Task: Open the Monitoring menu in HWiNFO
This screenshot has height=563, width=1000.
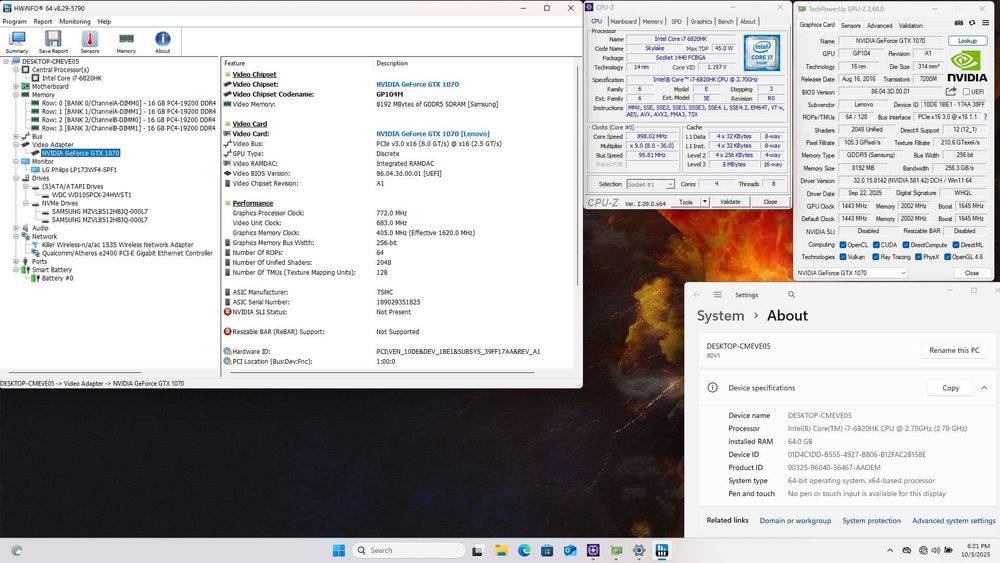Action: click(75, 22)
